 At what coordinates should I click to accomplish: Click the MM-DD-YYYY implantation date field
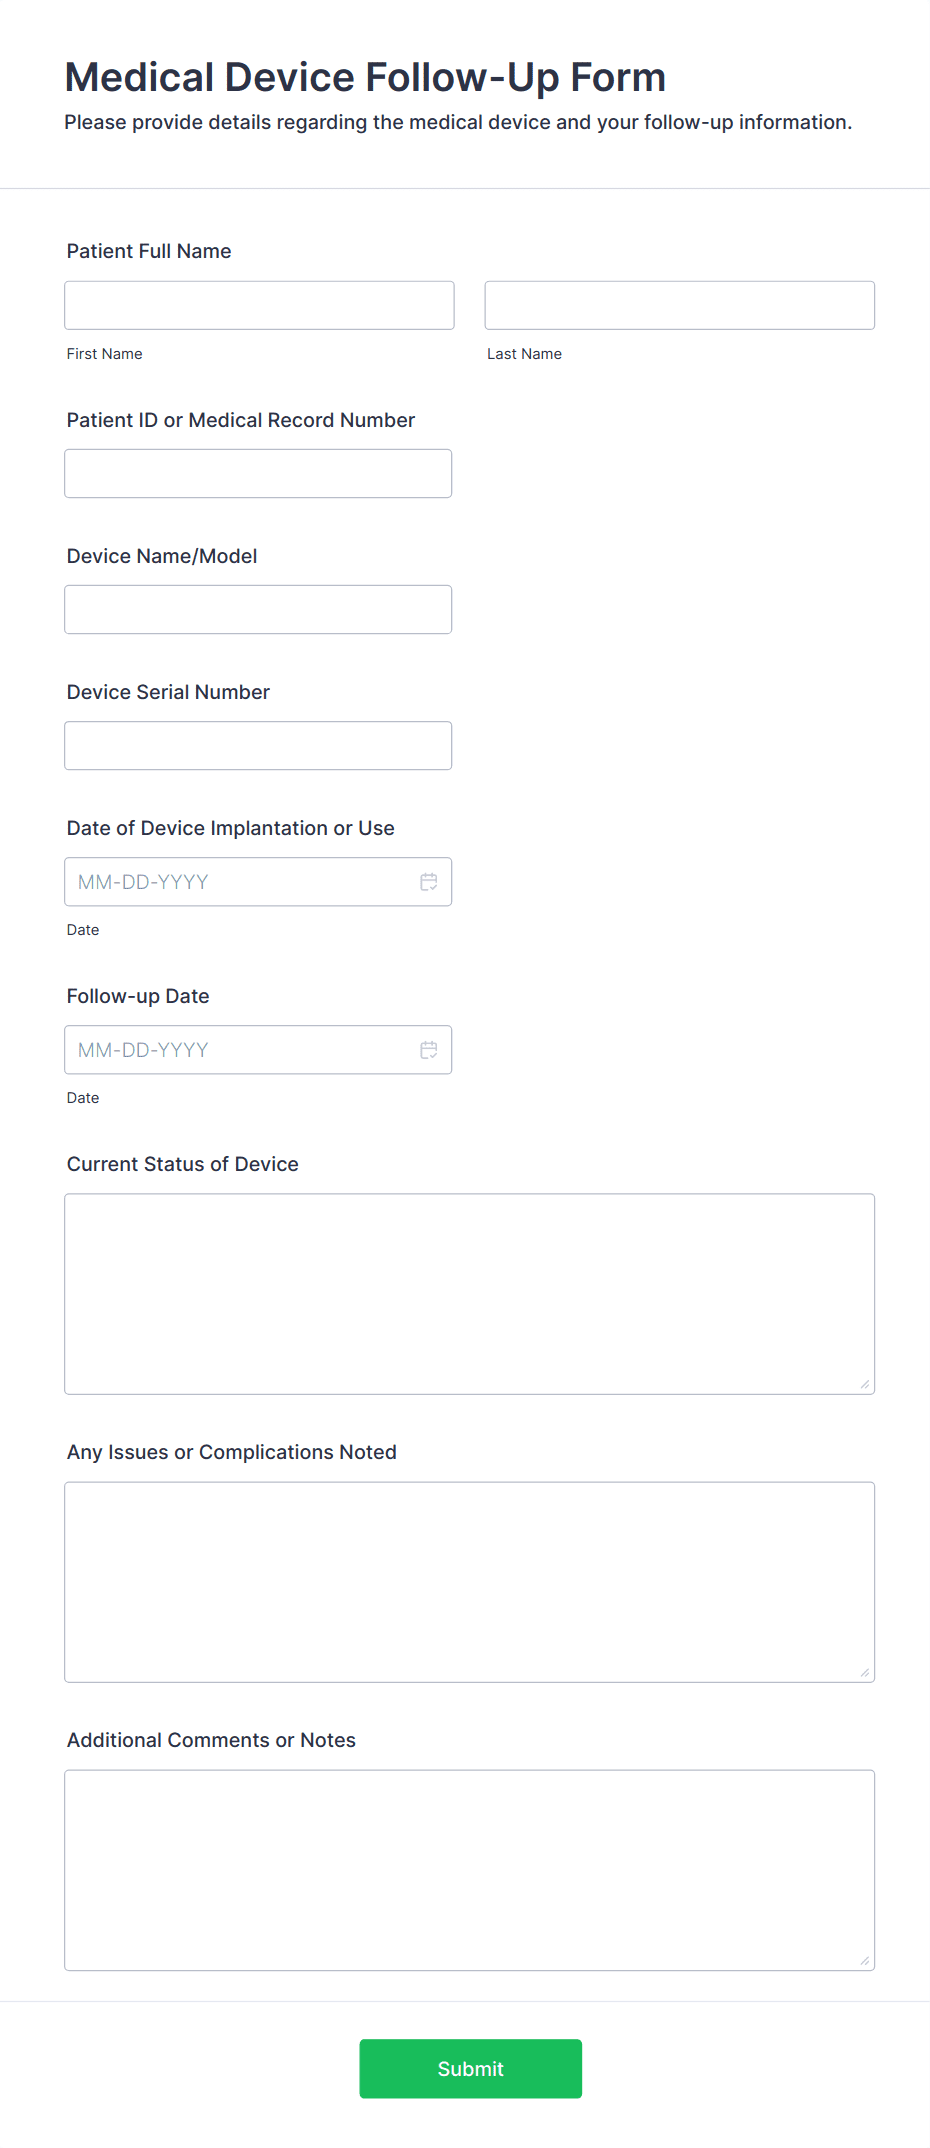coord(230,881)
